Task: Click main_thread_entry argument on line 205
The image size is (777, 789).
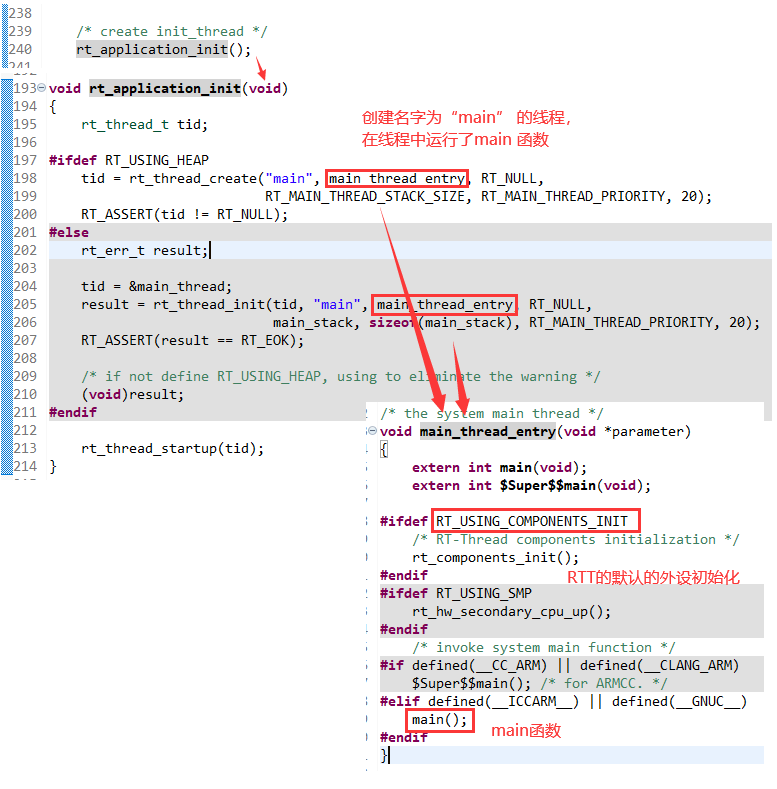Action: (x=444, y=304)
